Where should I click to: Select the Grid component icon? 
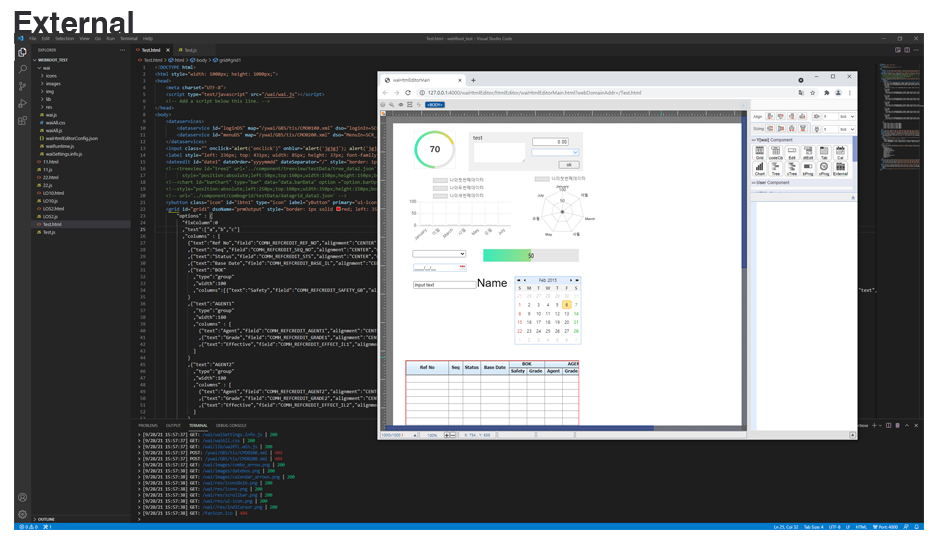(760, 152)
